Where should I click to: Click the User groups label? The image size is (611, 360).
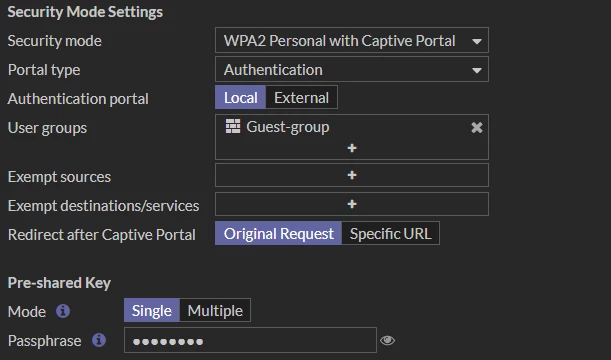point(47,128)
